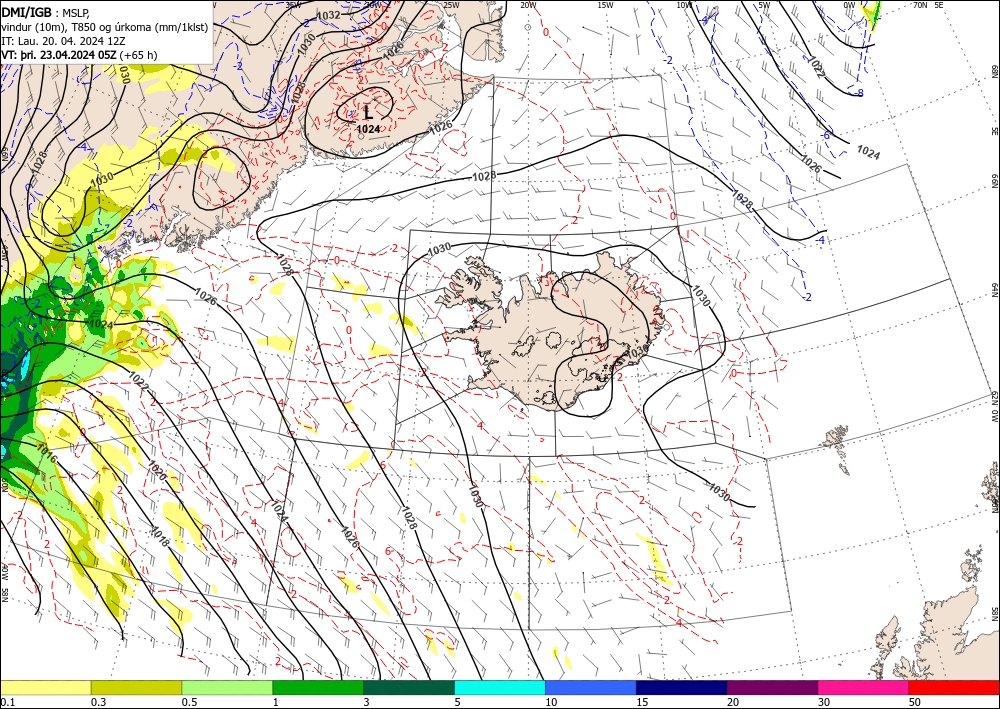Click the '0.1' legend scale value
Image resolution: width=1000 pixels, height=709 pixels.
click(7, 702)
